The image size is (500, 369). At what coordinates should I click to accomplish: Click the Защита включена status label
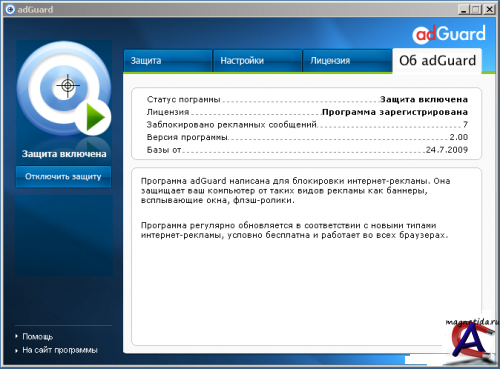click(424, 99)
